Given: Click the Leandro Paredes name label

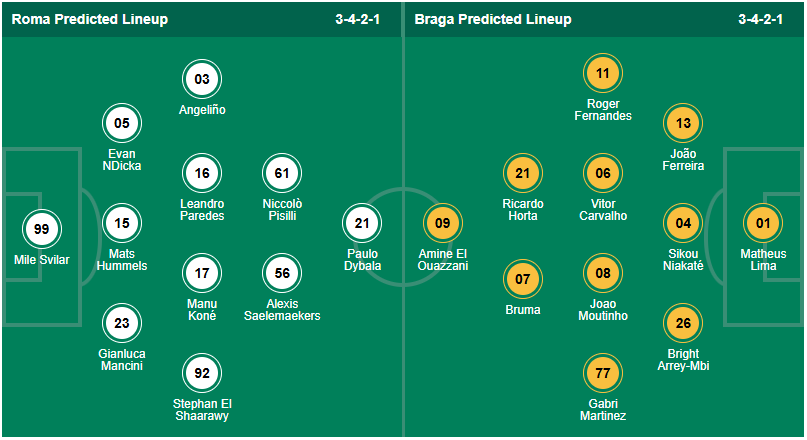Looking at the screenshot, I should (x=202, y=209).
